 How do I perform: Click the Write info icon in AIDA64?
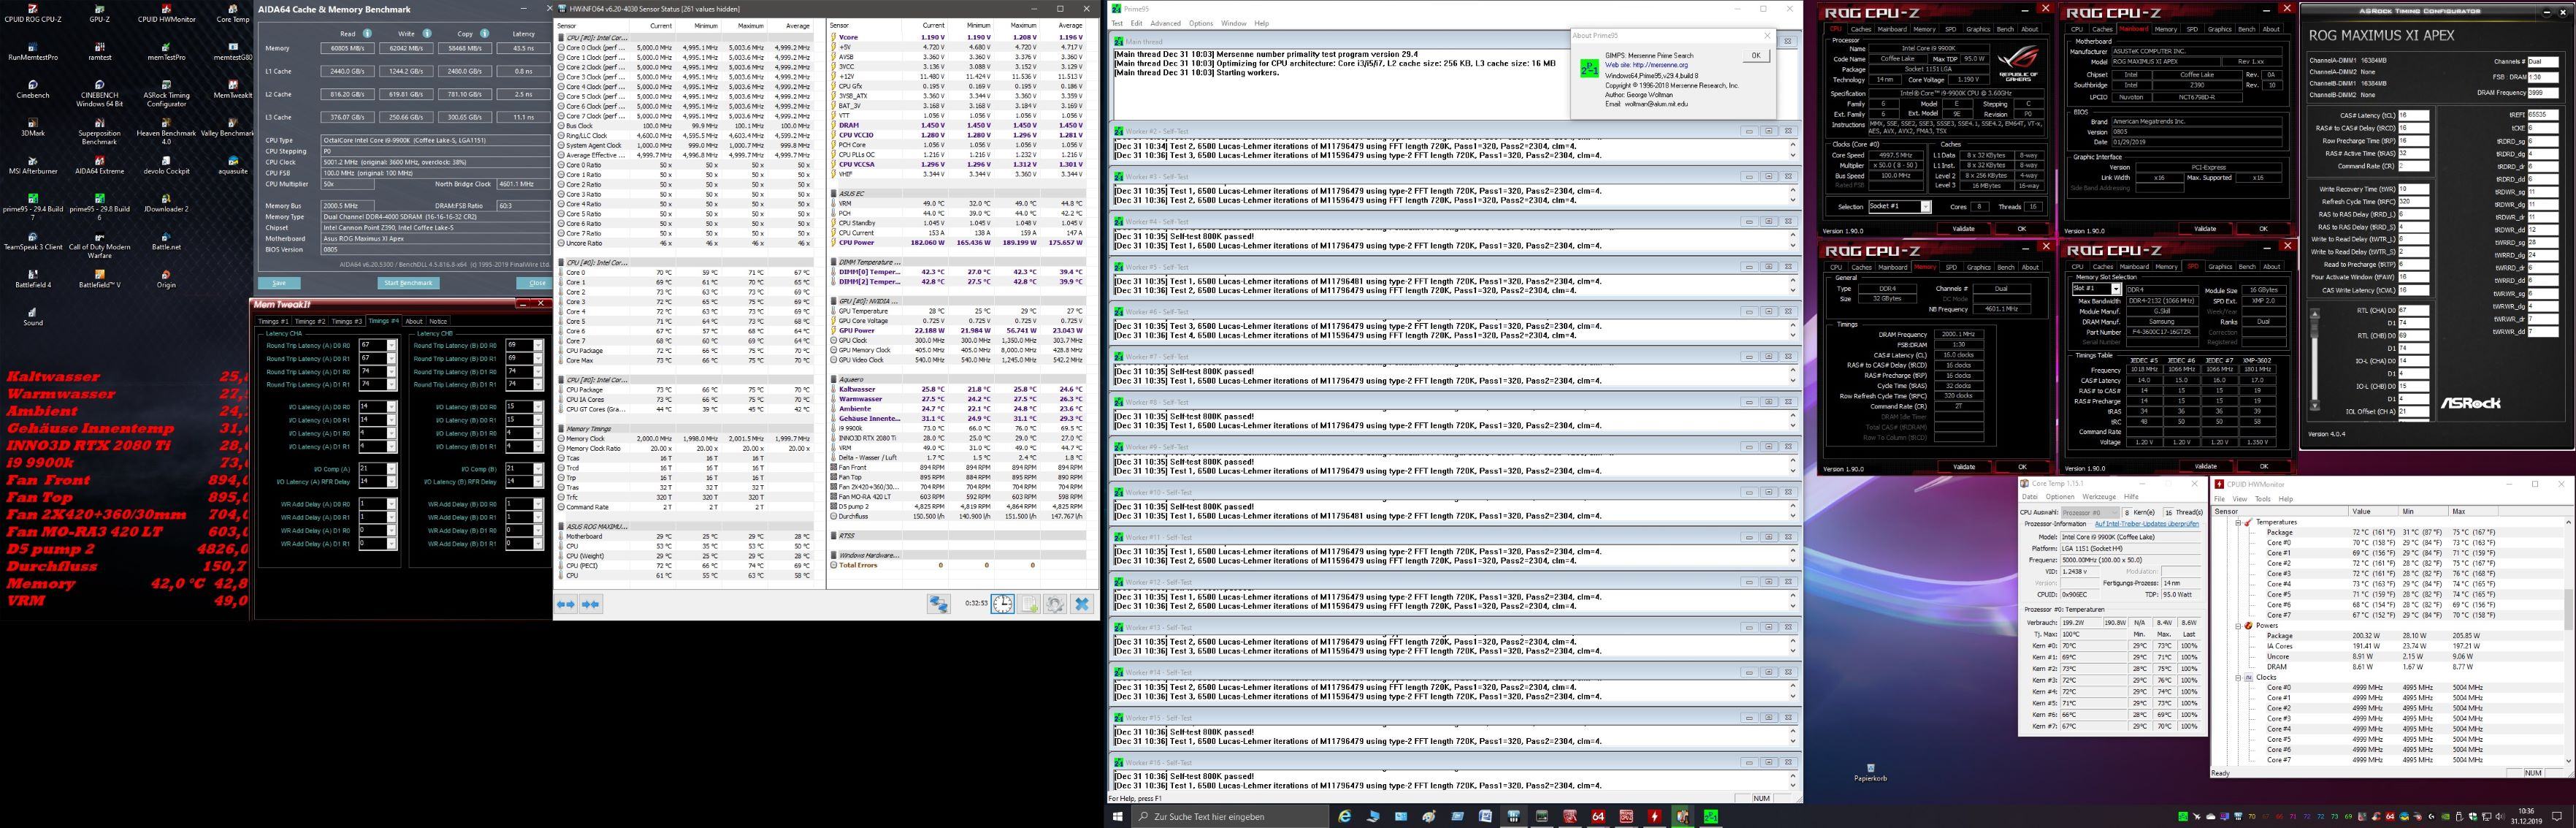tap(427, 33)
